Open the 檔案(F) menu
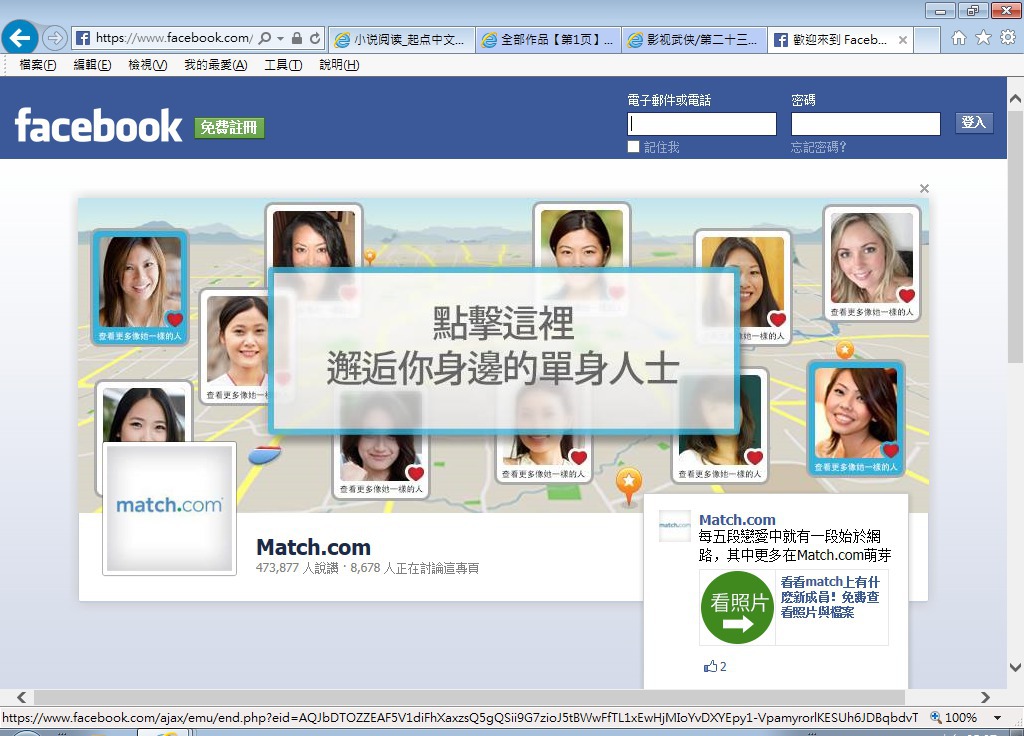This screenshot has height=736, width=1024. click(38, 65)
